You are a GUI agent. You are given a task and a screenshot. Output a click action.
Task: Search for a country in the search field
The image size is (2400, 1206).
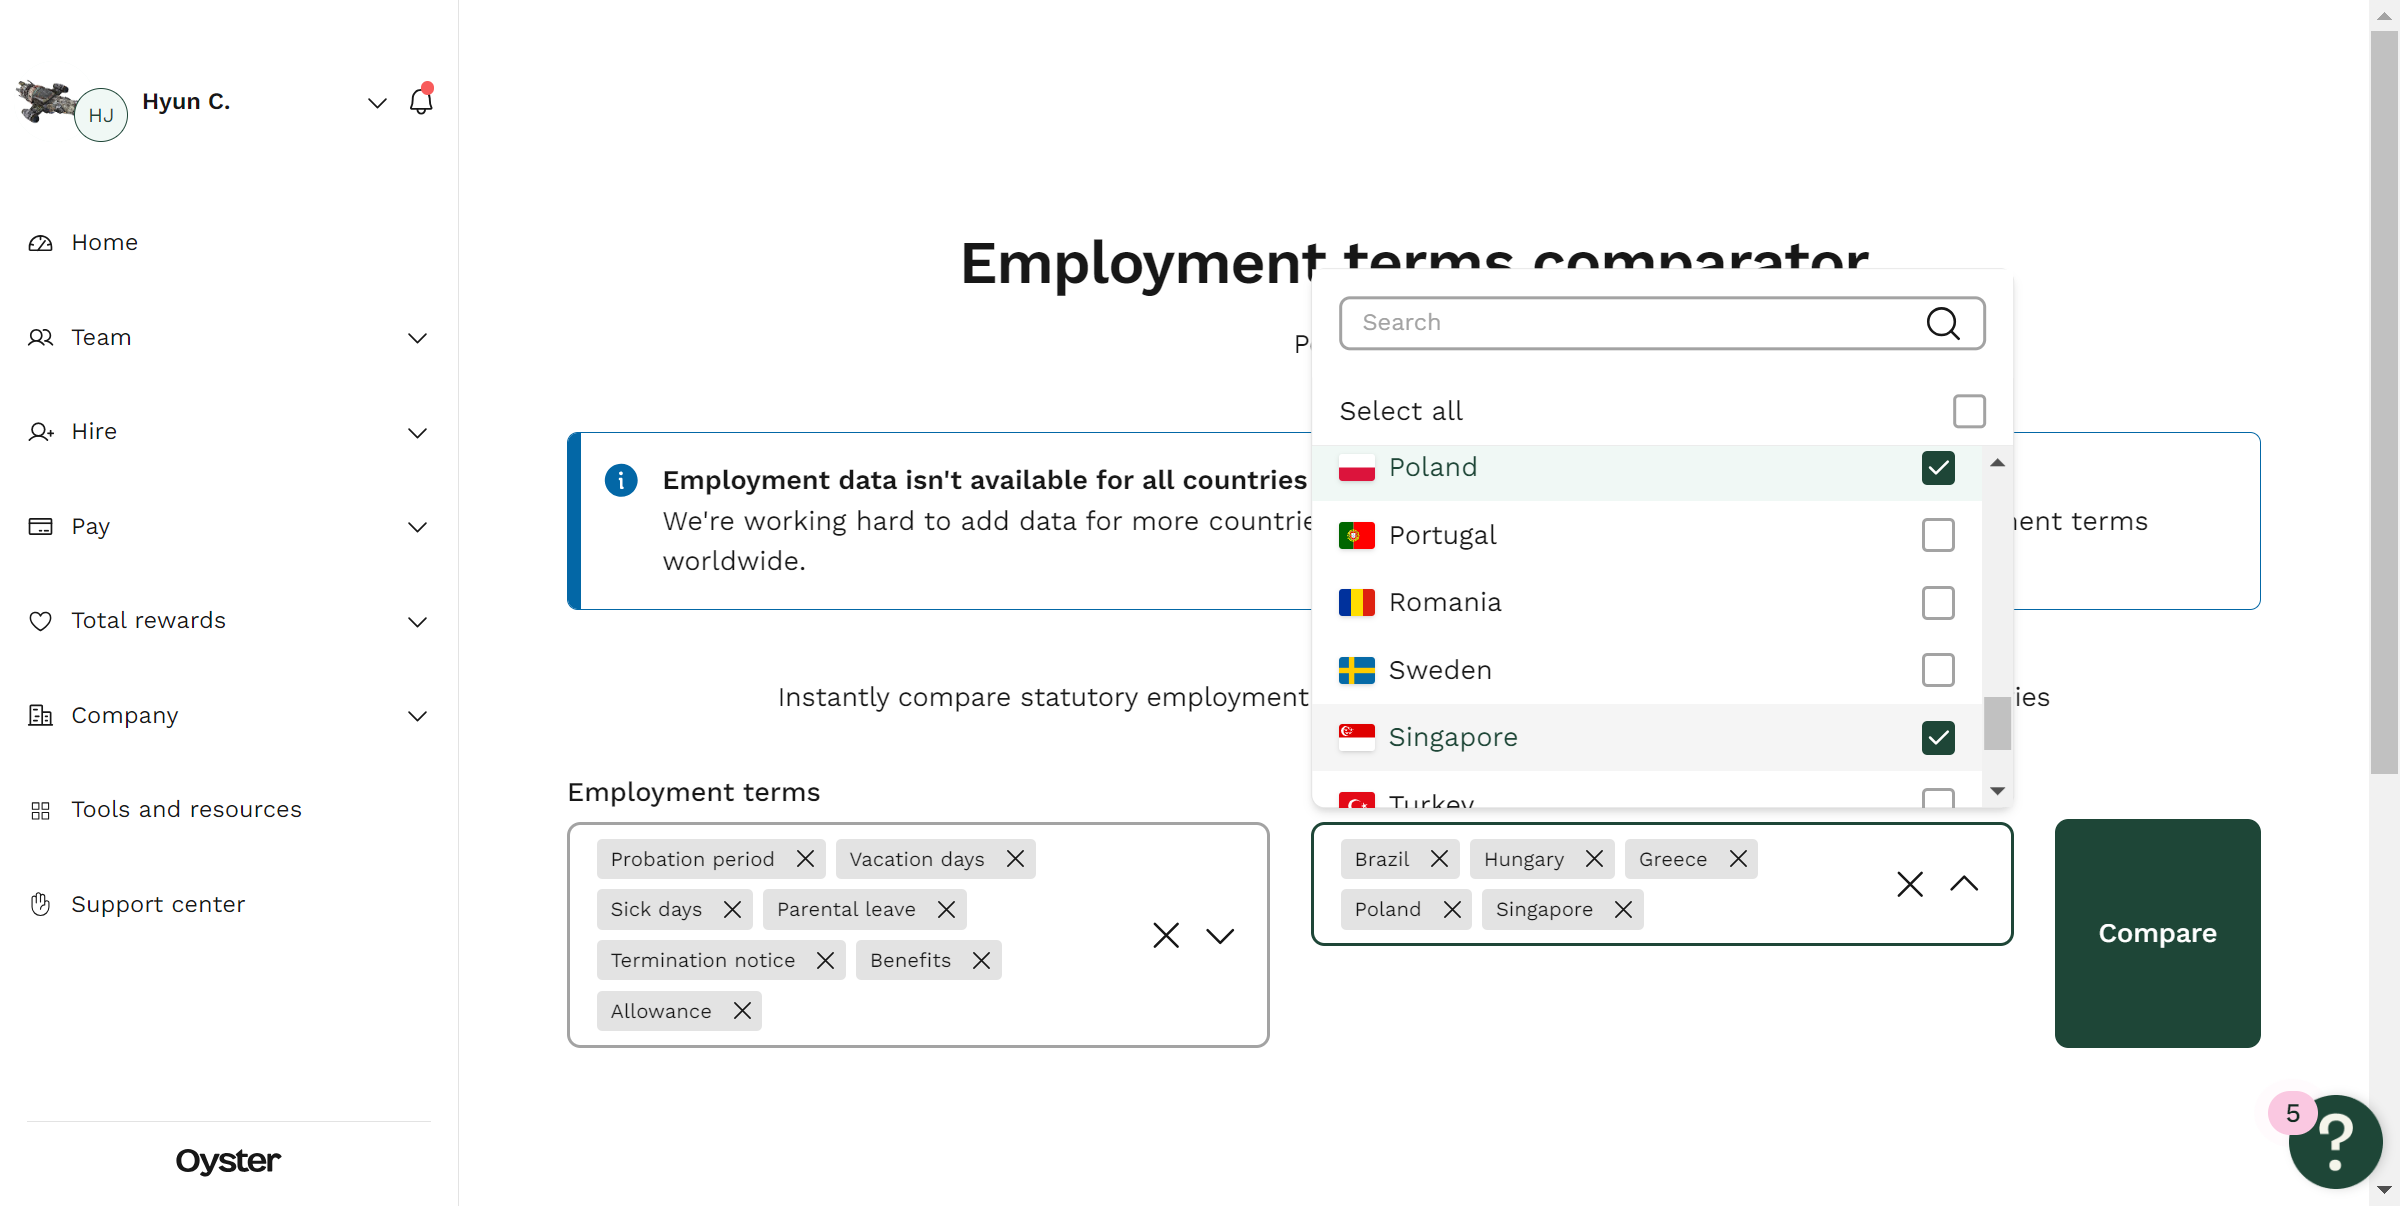1660,321
